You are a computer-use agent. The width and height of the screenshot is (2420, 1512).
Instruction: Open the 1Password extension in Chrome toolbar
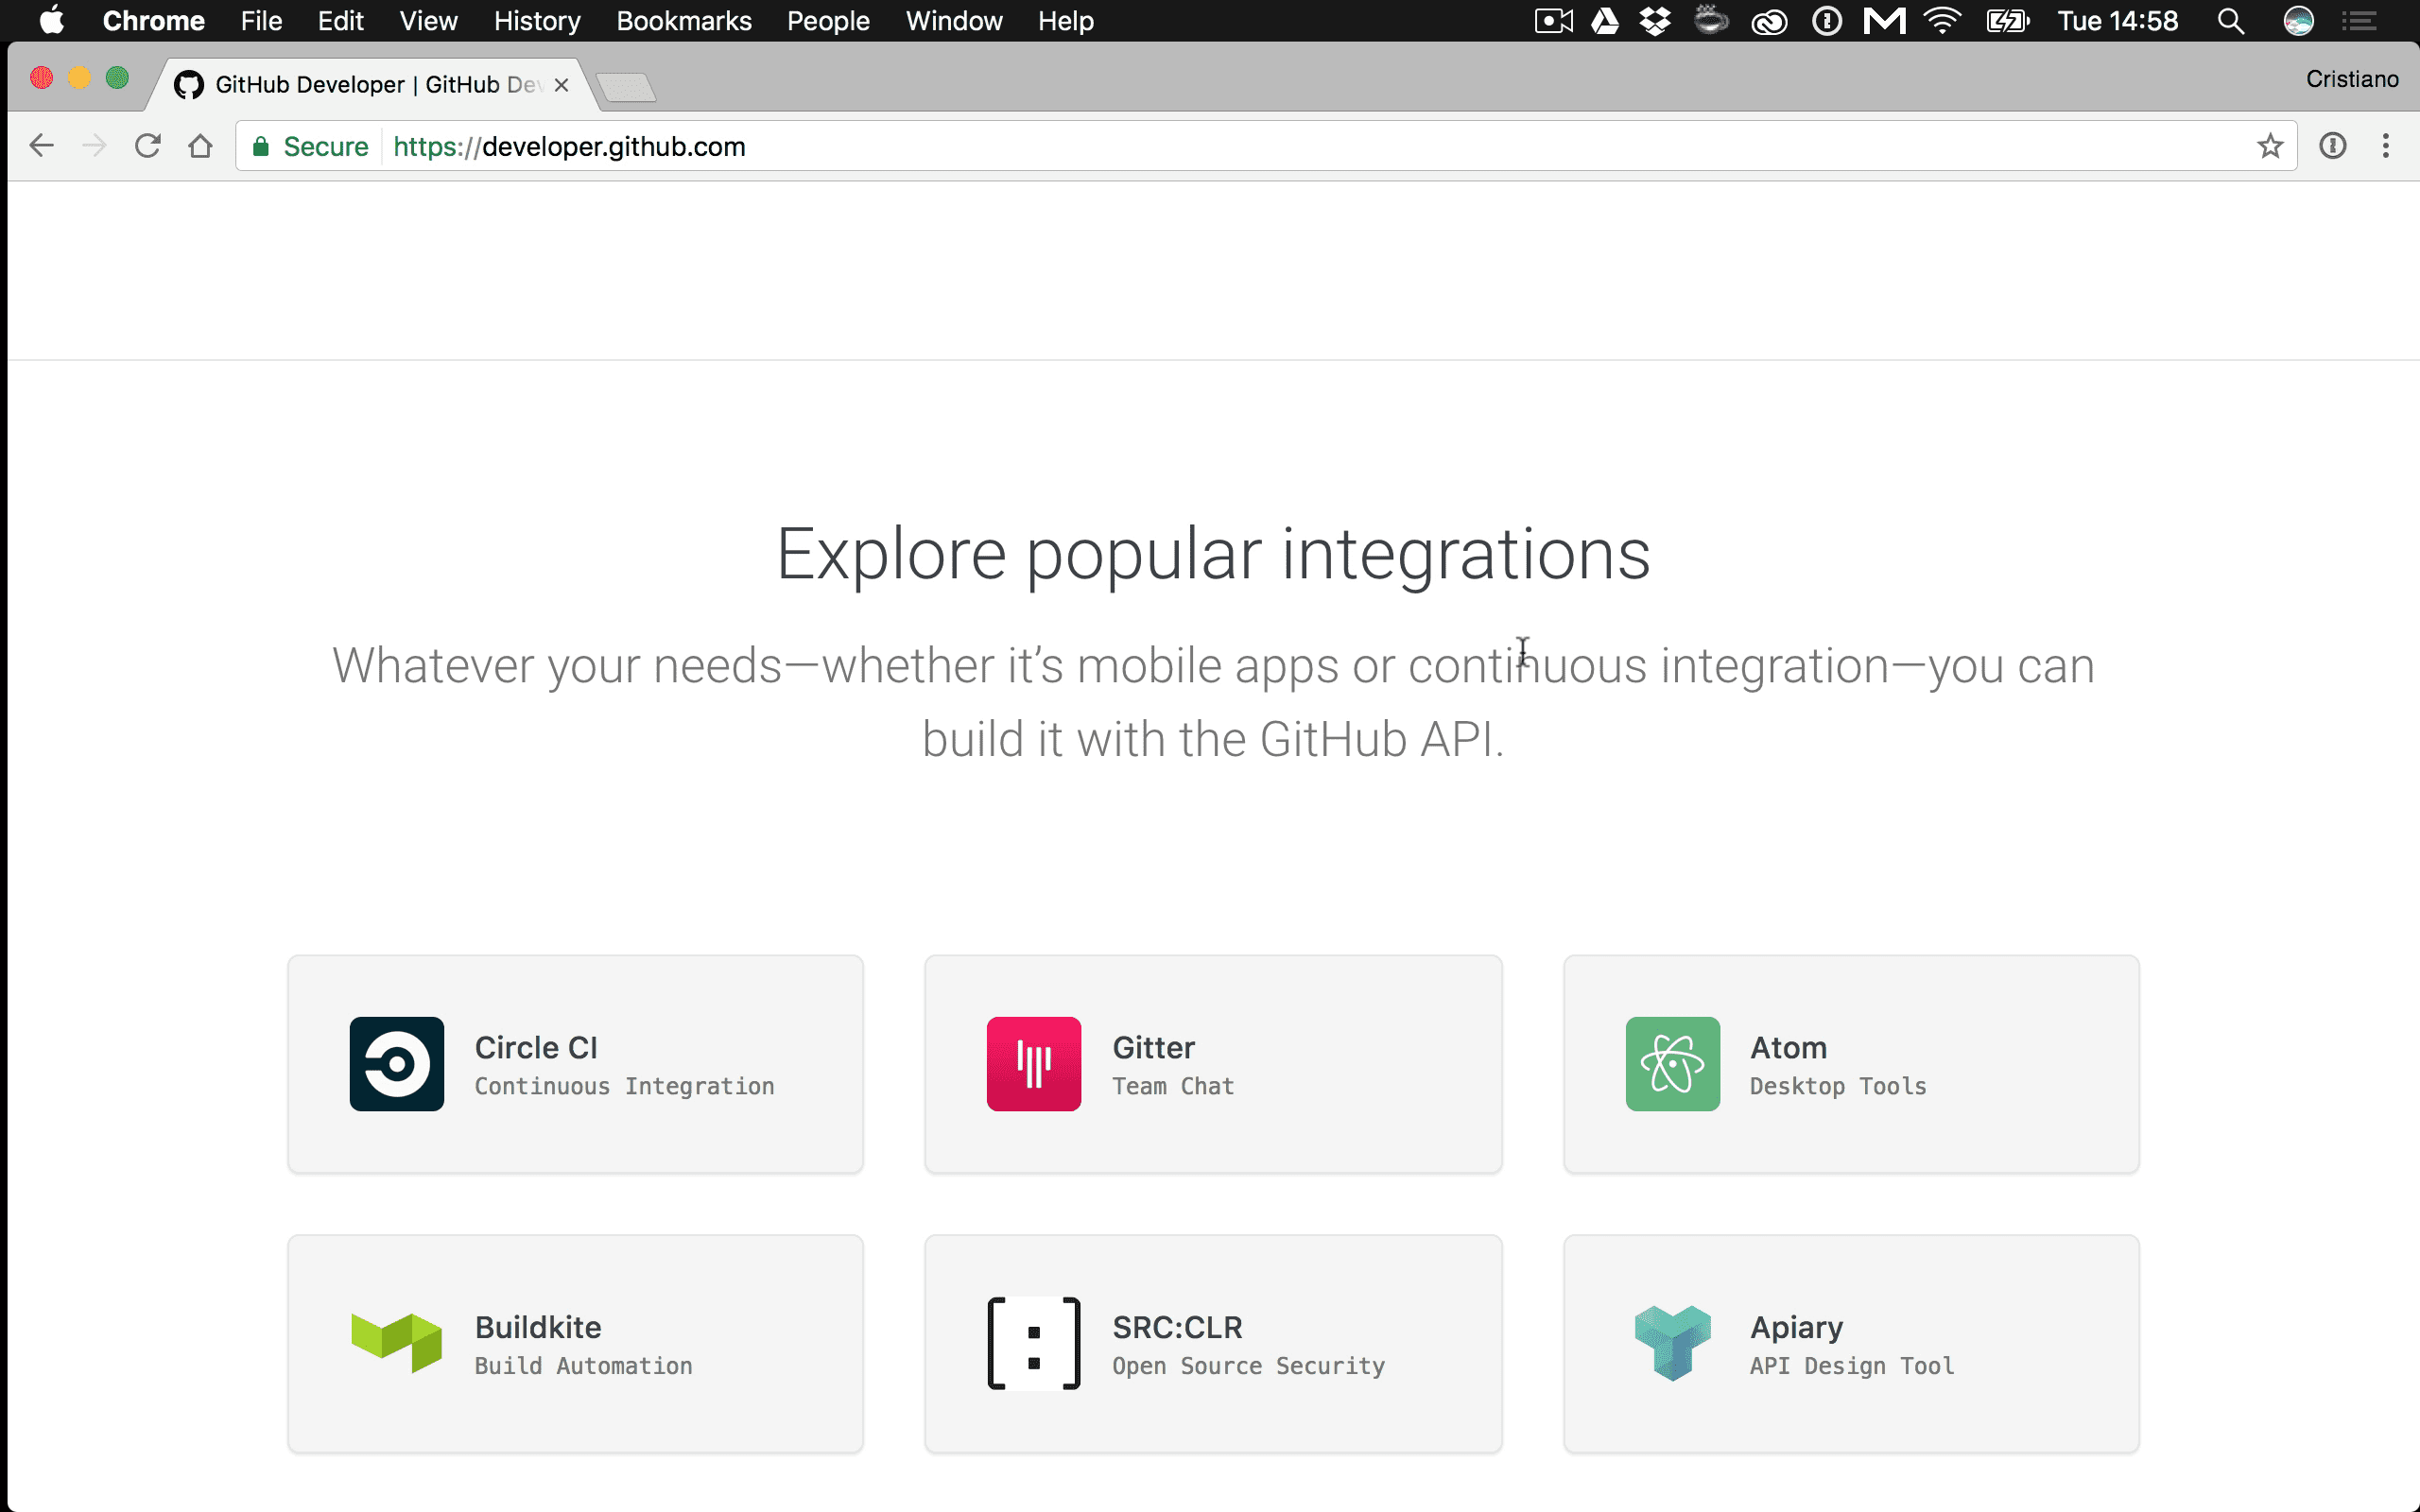coord(2333,146)
